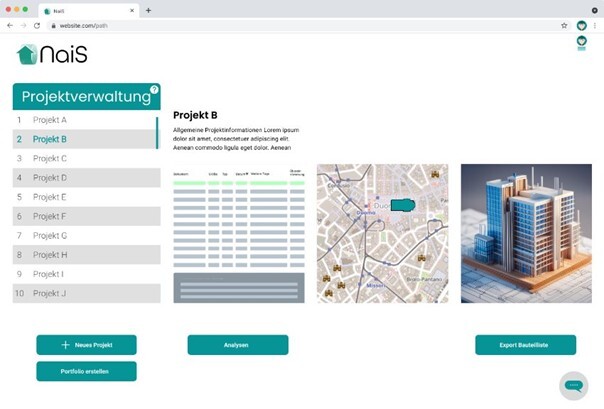Open the browser three-dot menu
The height and width of the screenshot is (409, 604).
(x=594, y=25)
